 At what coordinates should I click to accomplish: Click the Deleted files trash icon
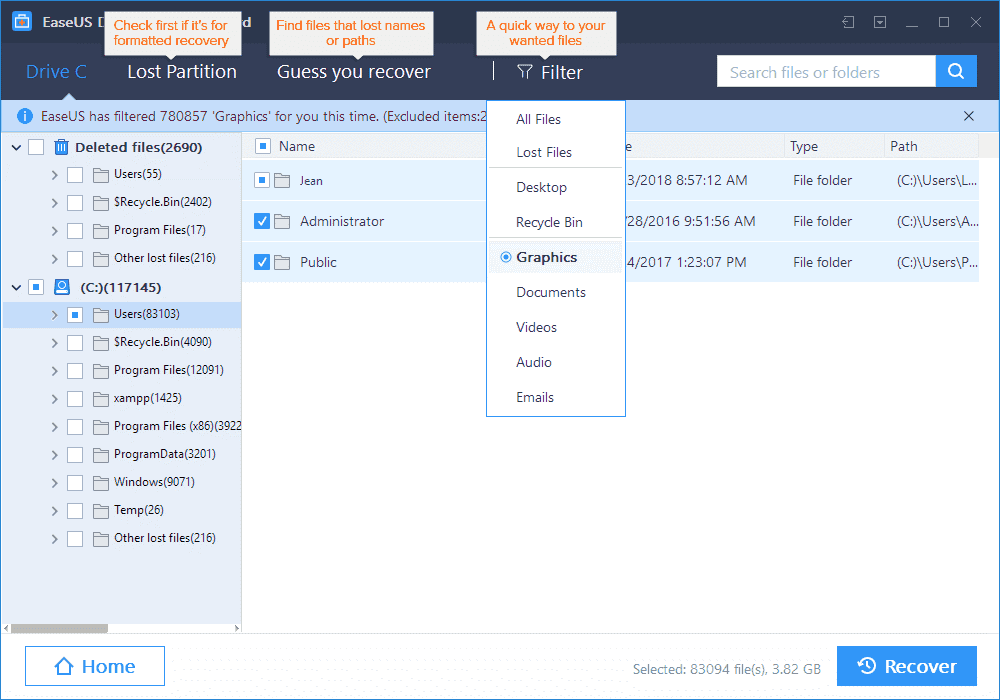(61, 147)
